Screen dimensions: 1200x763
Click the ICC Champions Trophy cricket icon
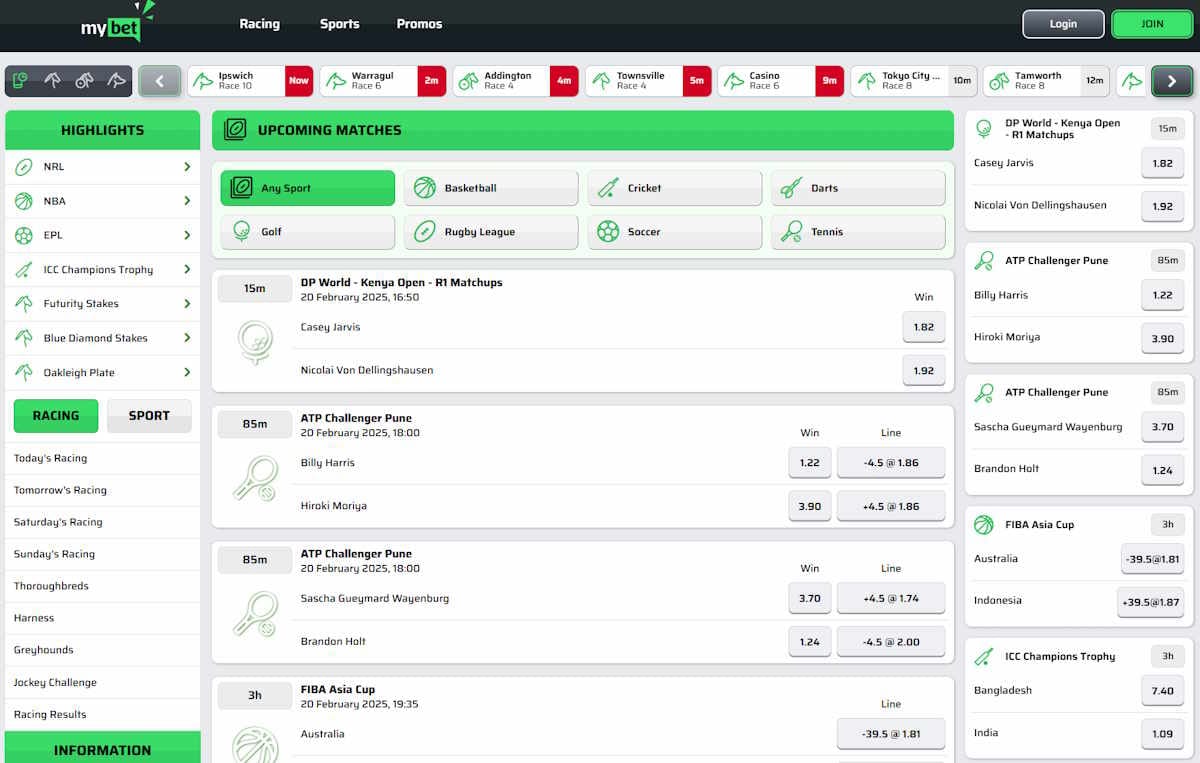click(x=24, y=270)
